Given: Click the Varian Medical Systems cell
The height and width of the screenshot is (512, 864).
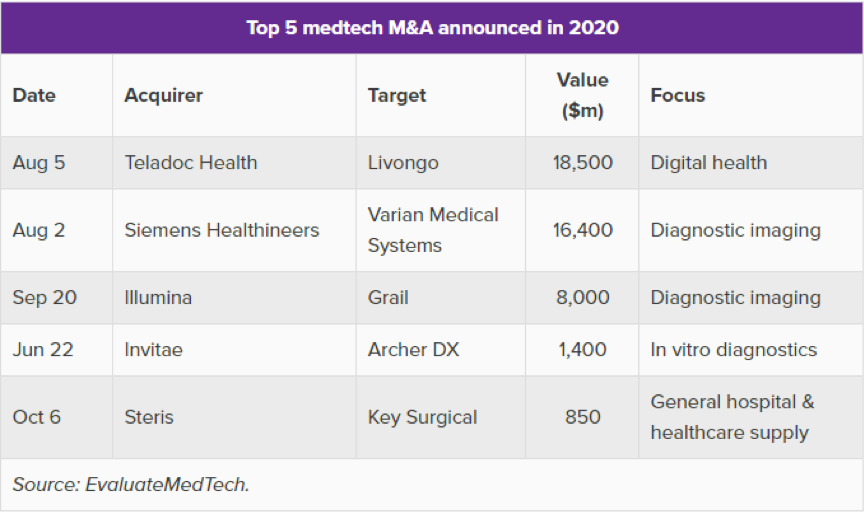Looking at the screenshot, I should (x=433, y=230).
